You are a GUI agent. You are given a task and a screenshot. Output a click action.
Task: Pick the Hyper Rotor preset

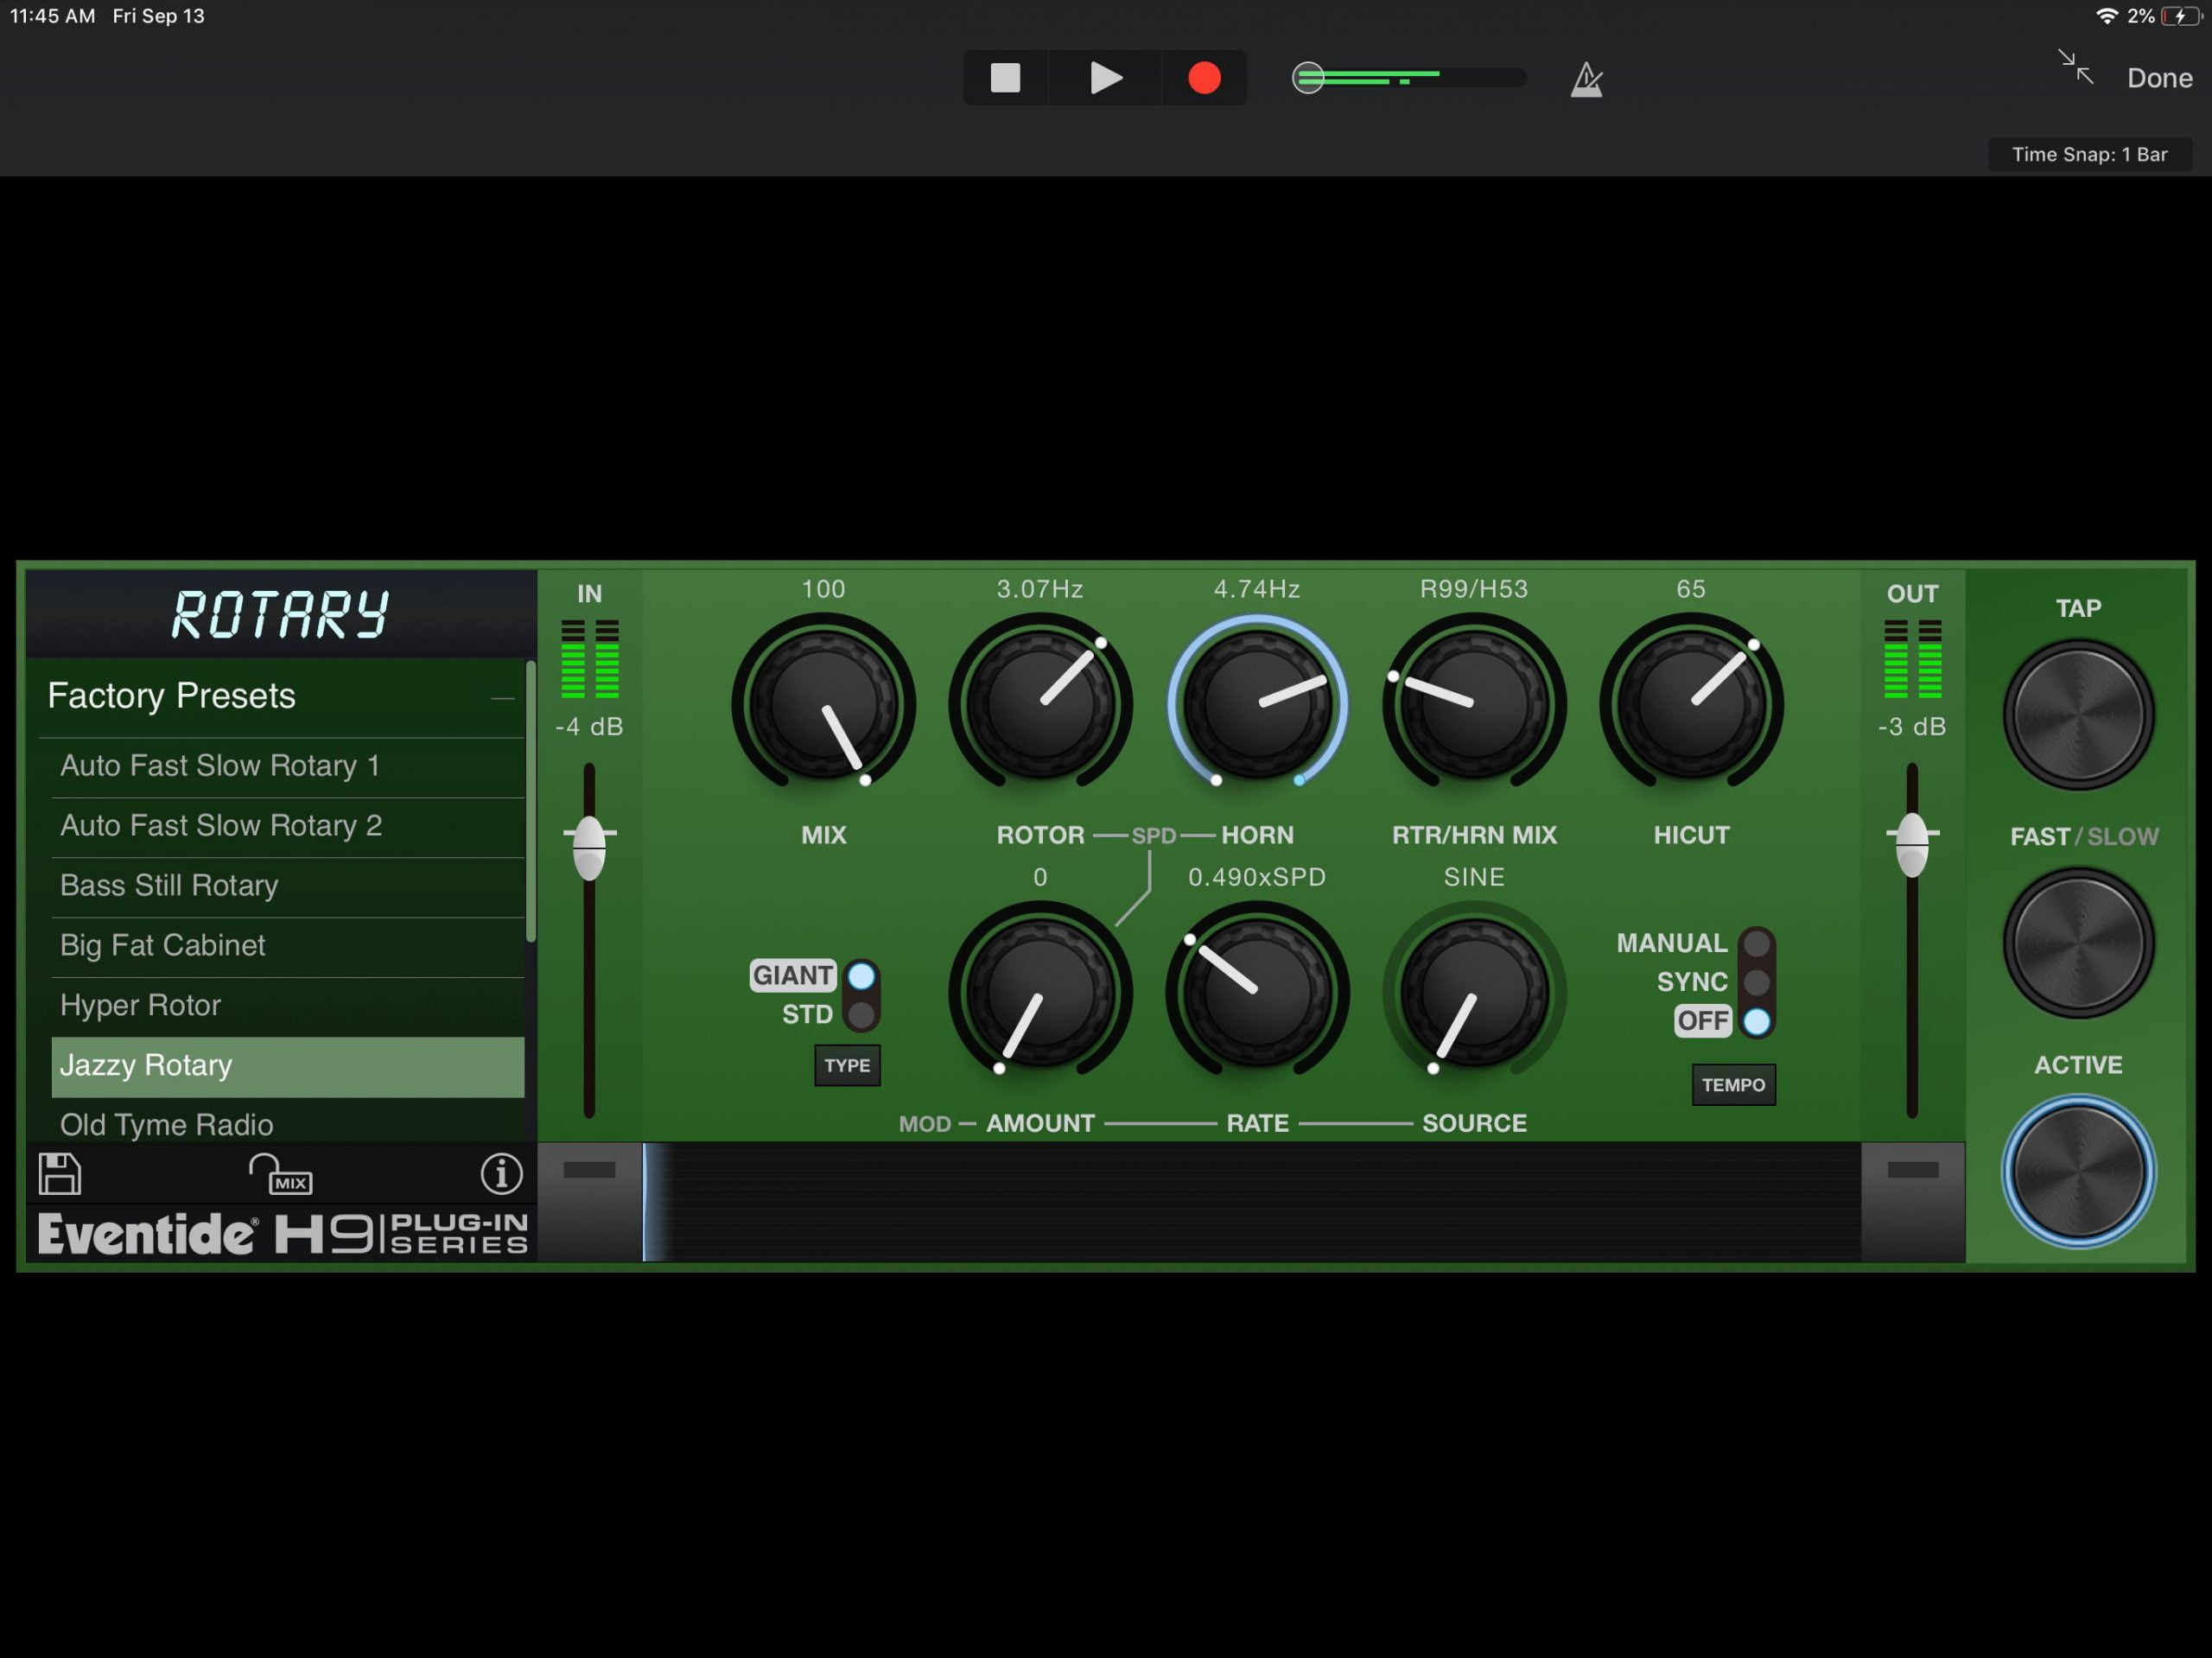point(288,1006)
